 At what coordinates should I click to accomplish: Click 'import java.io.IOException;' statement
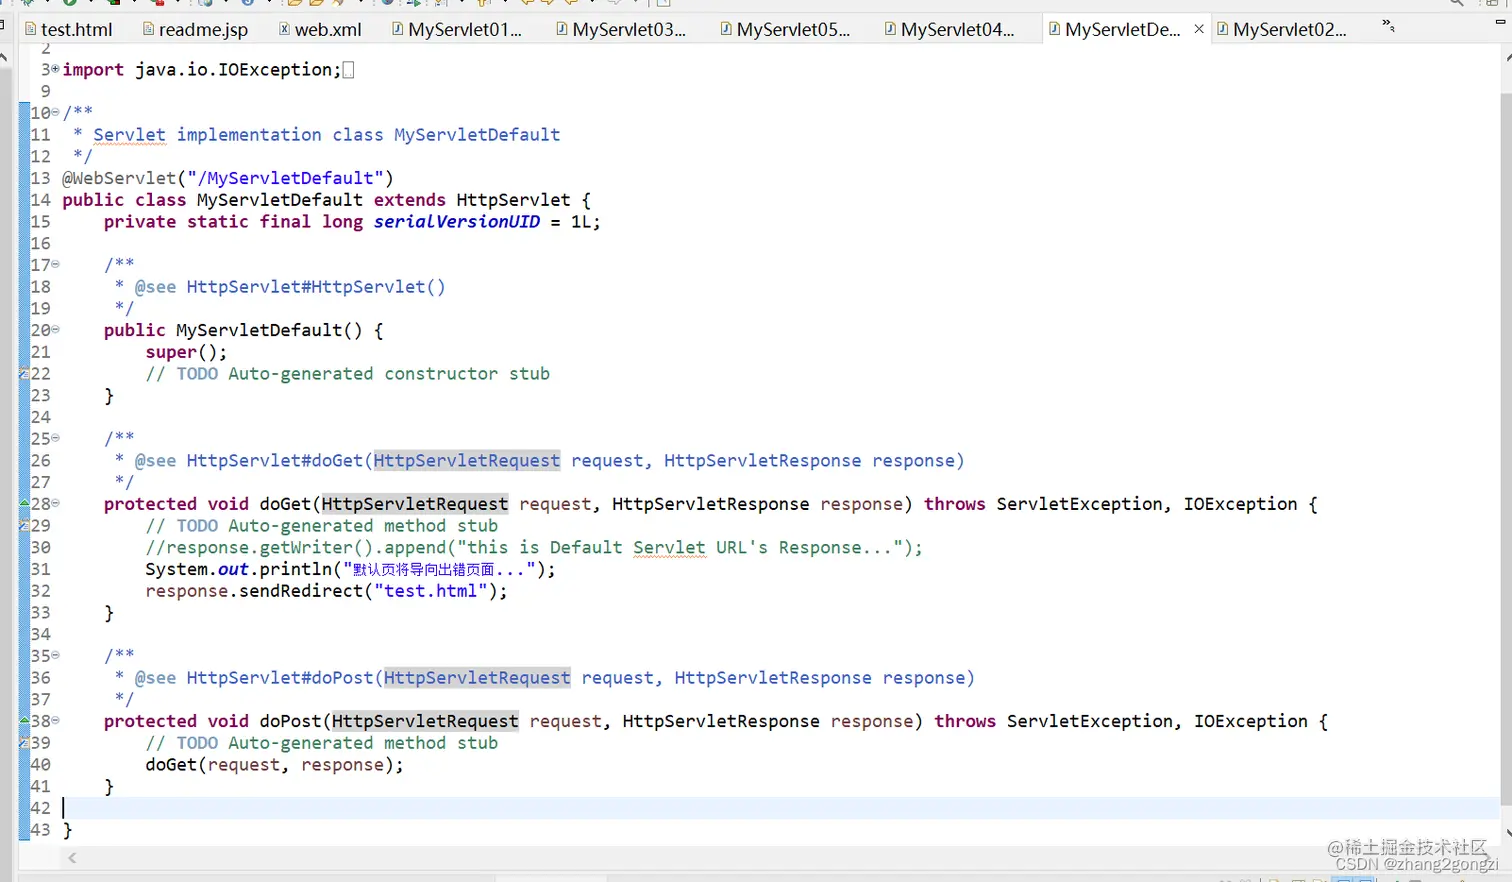point(202,69)
